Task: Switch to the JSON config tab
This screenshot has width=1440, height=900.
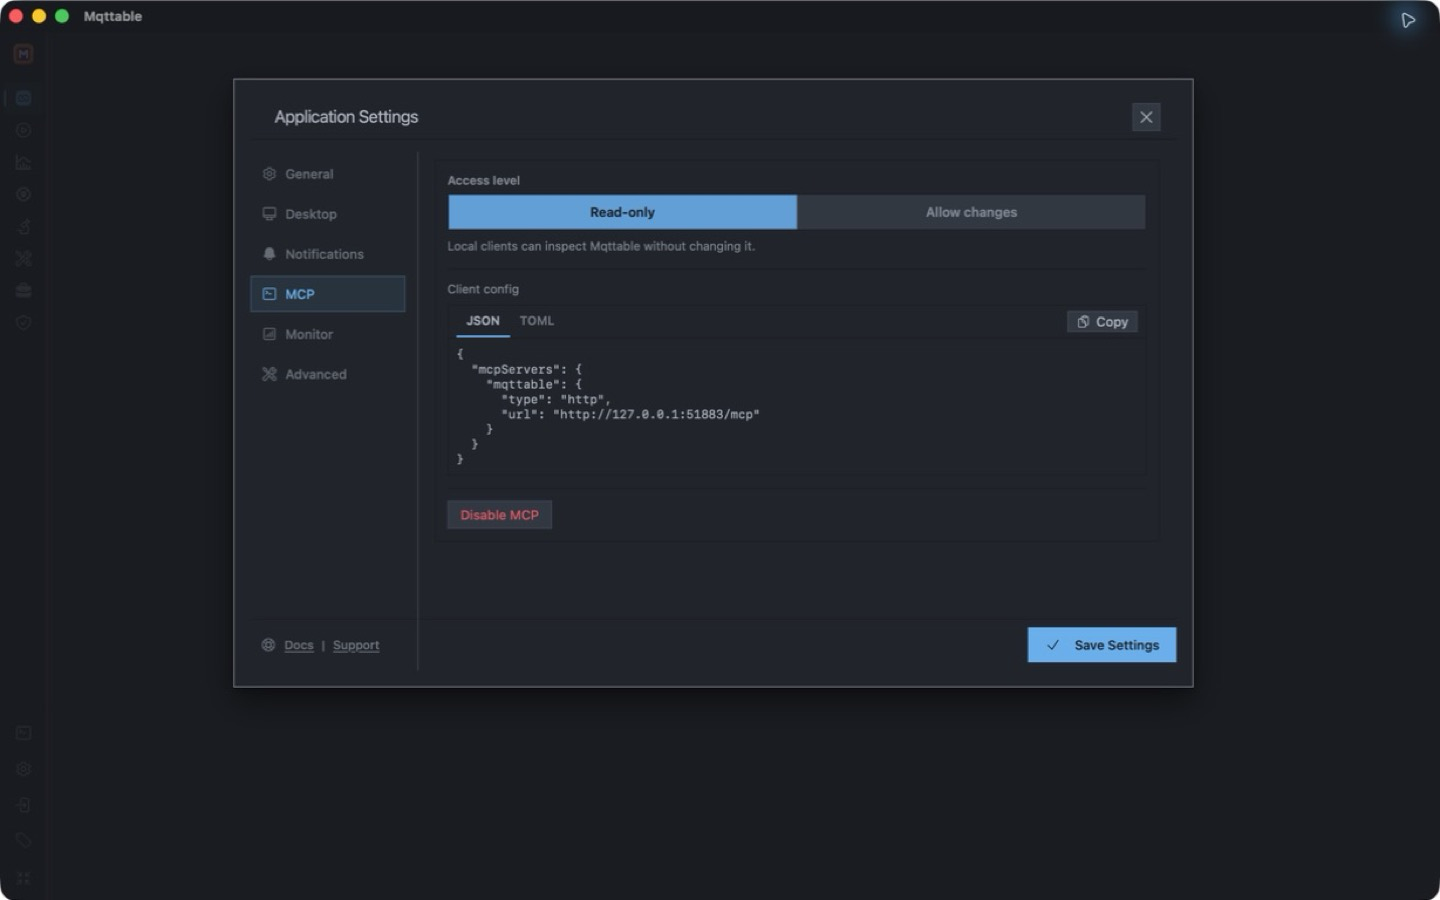Action: [x=483, y=321]
